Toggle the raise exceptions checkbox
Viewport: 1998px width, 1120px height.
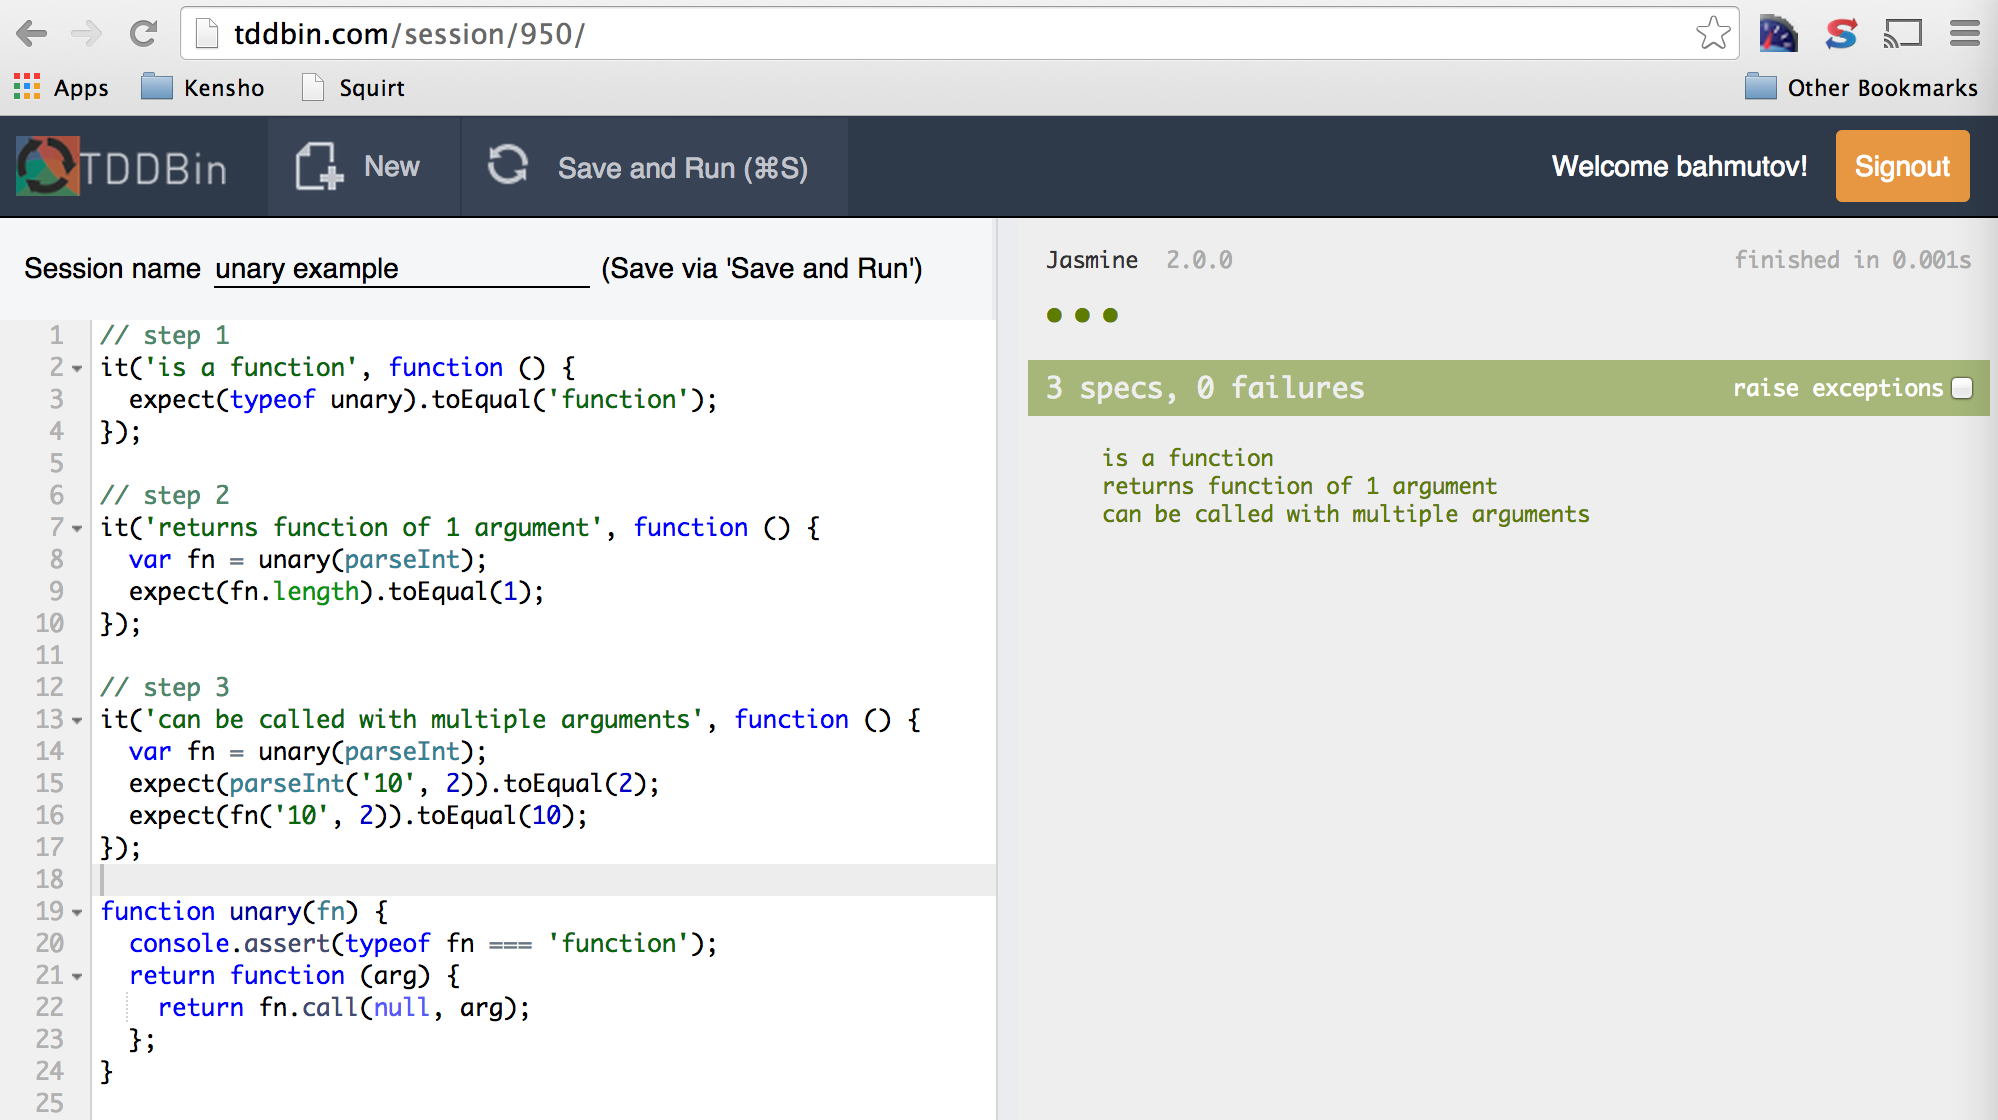click(x=1962, y=388)
